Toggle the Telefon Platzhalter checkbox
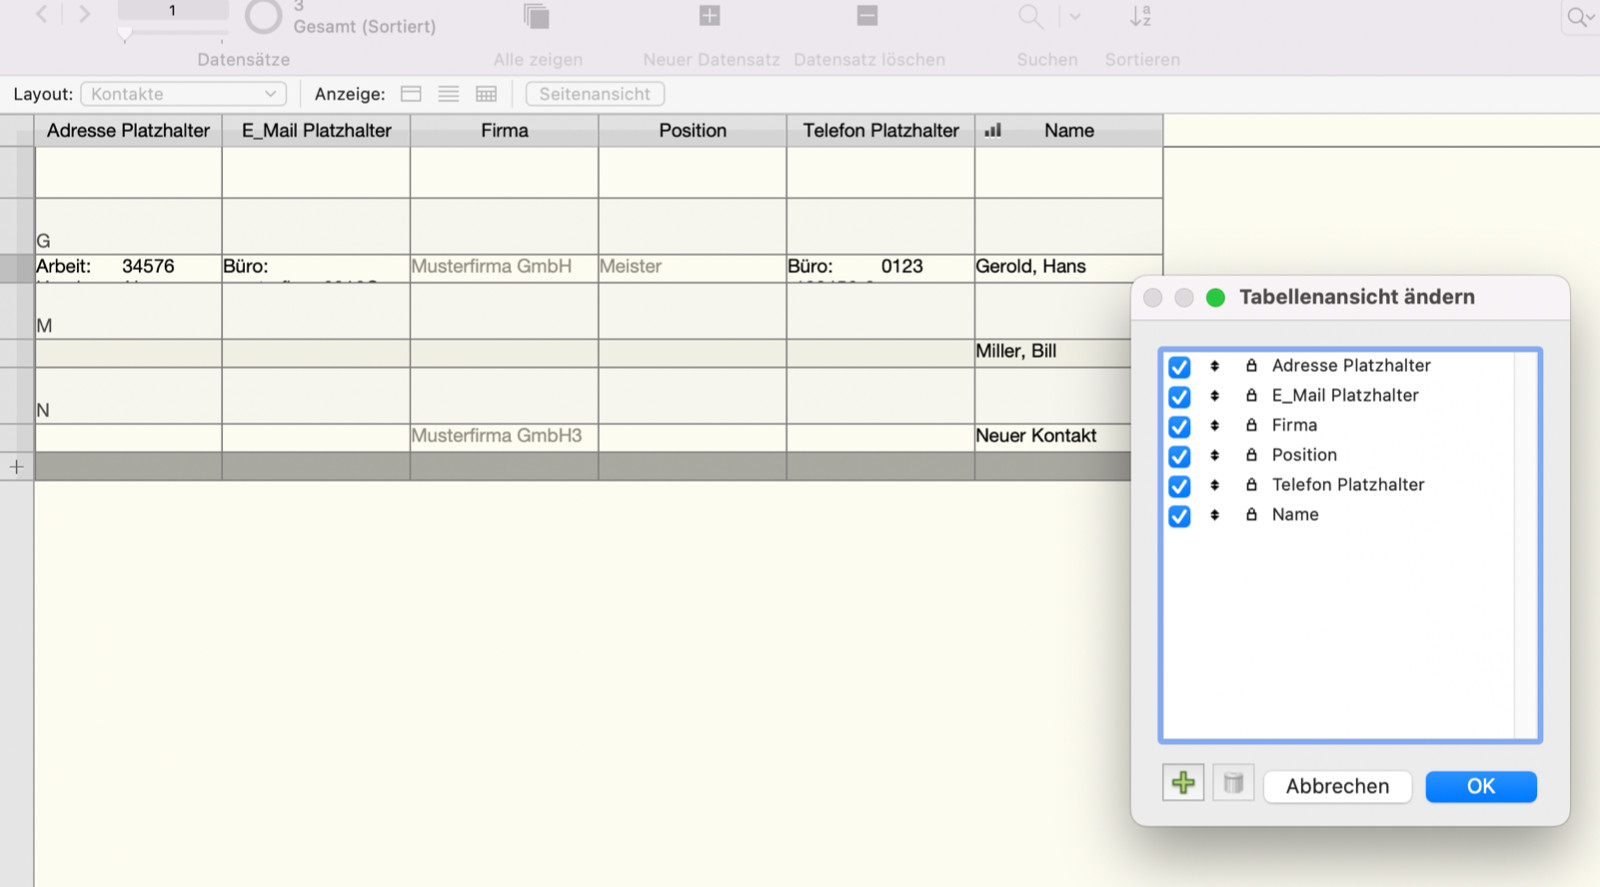 1180,486
